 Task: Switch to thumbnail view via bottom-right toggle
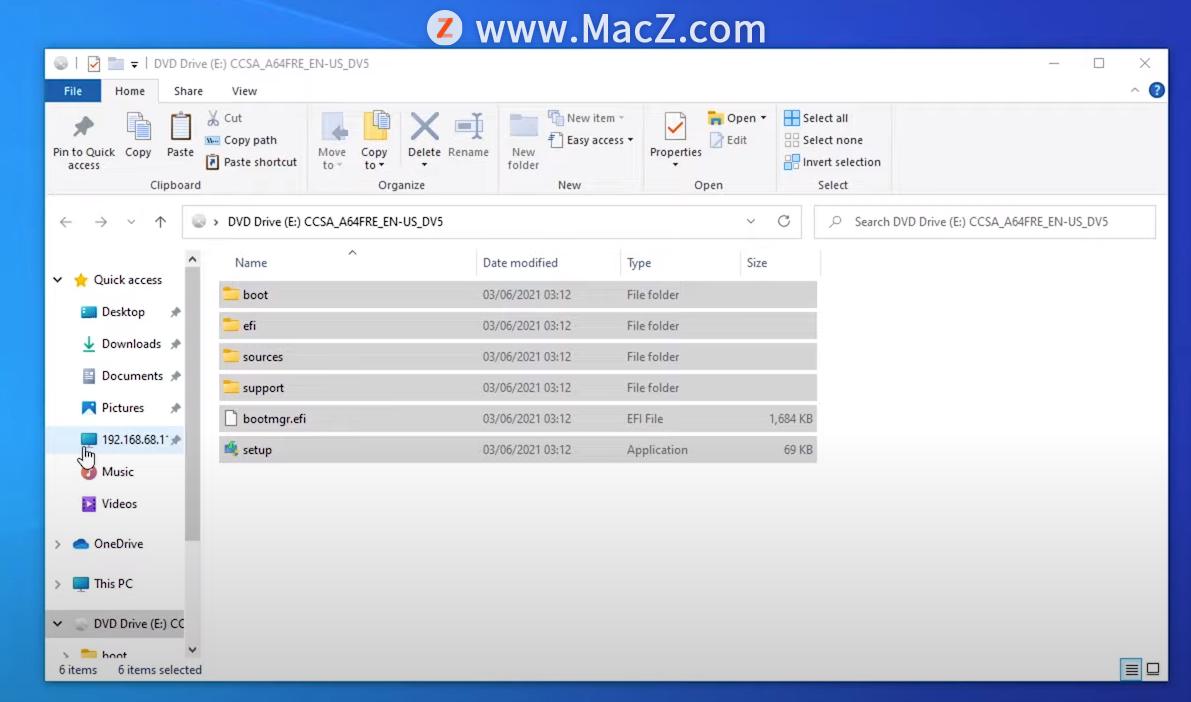[x=1152, y=668]
